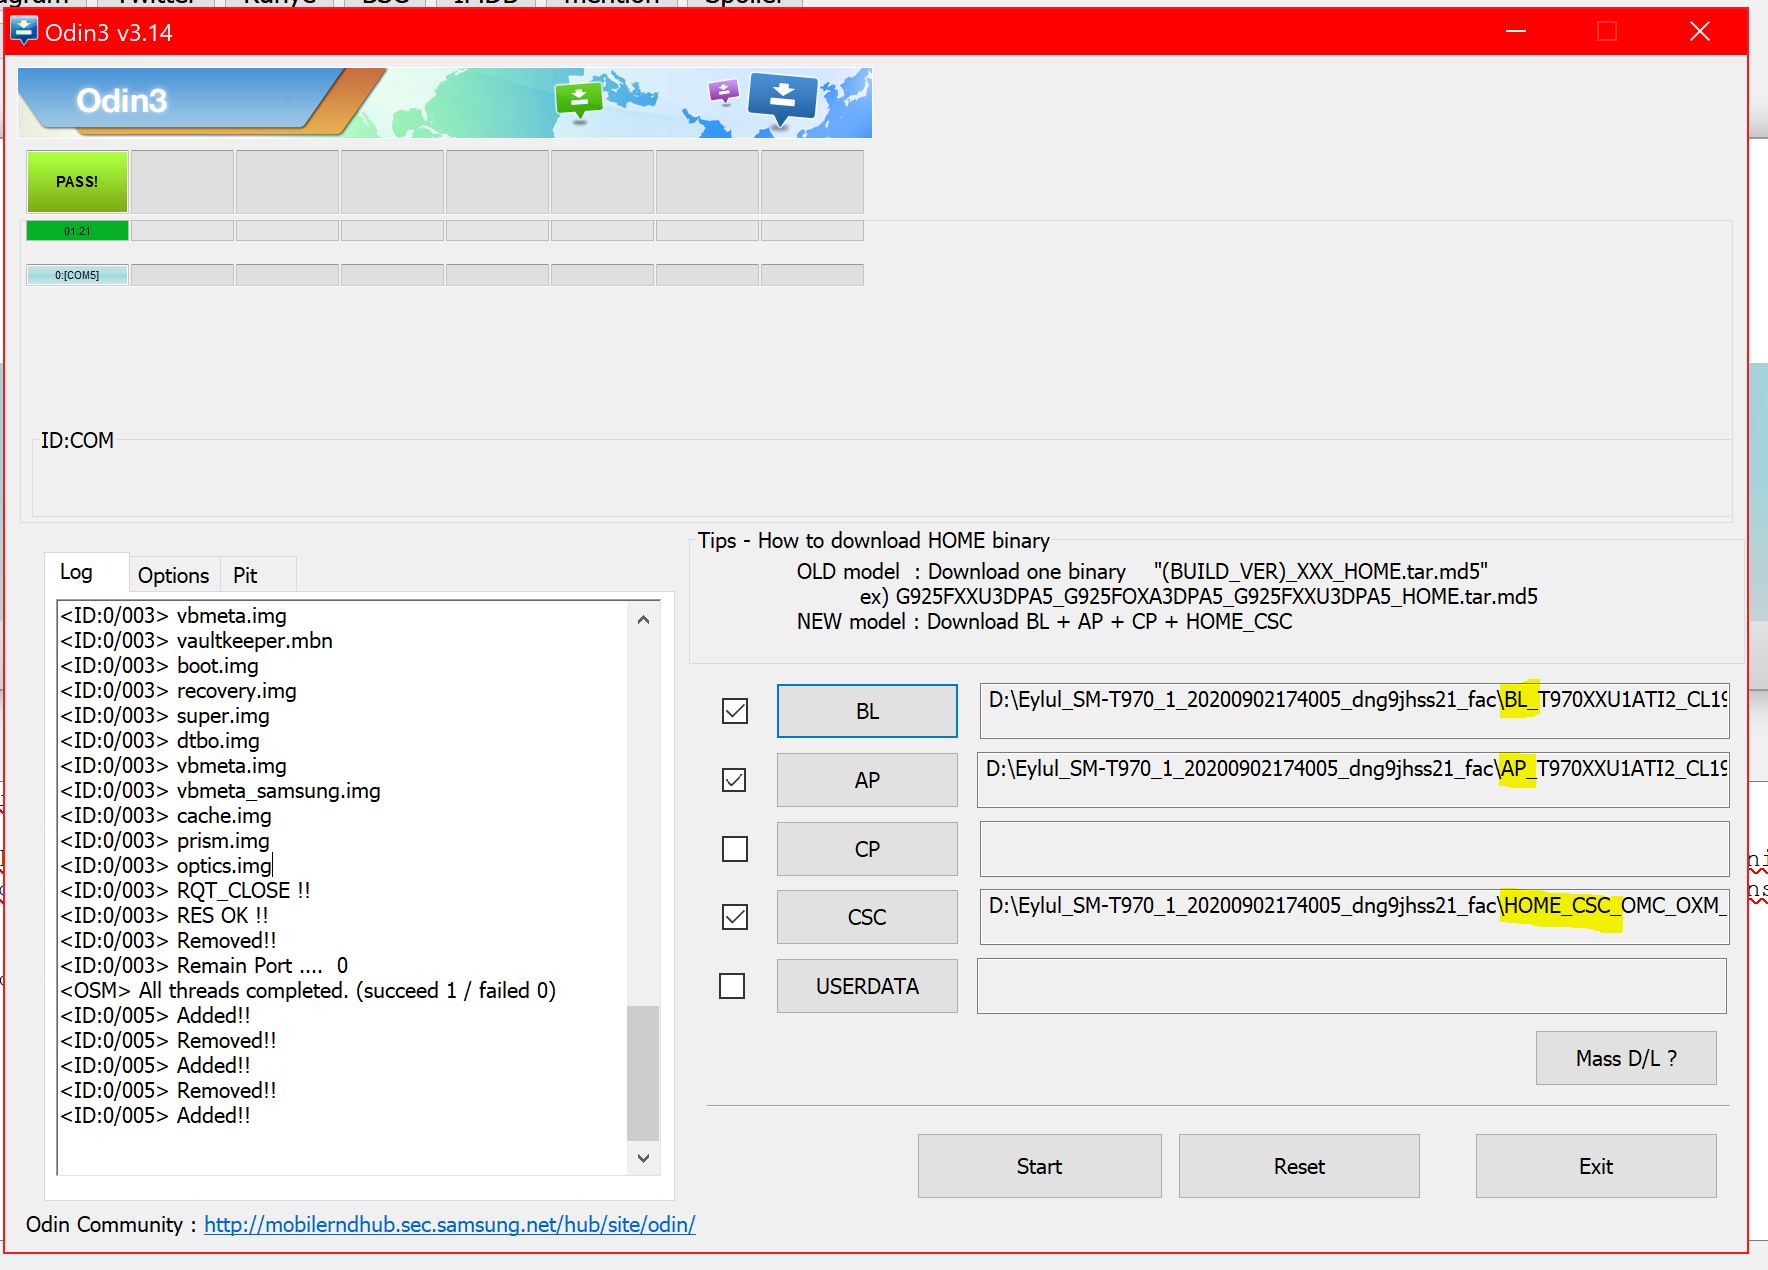Open the Odin Community samsung.net link

pos(450,1224)
